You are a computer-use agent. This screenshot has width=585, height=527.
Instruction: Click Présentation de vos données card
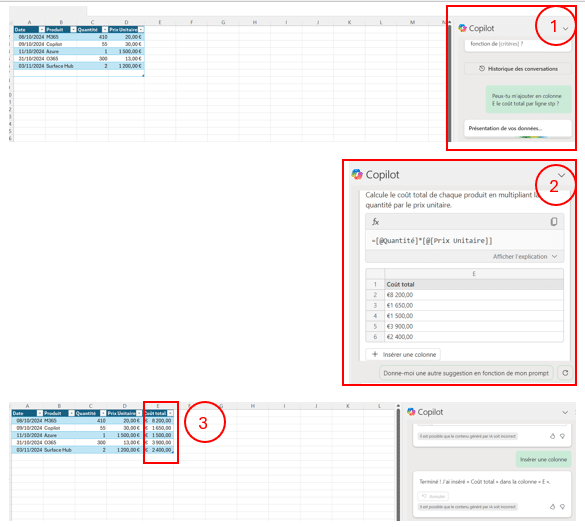(x=518, y=128)
